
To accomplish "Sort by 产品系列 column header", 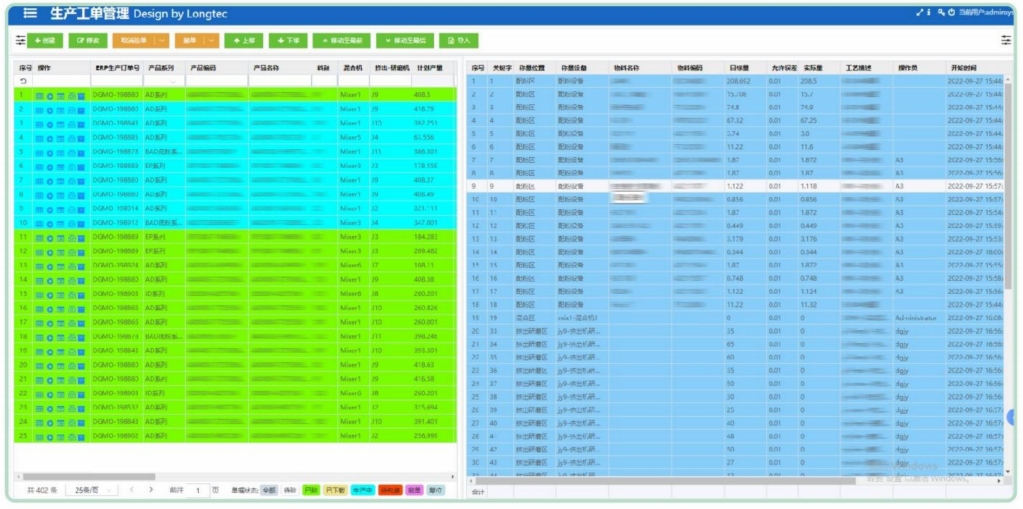I will tap(161, 67).
